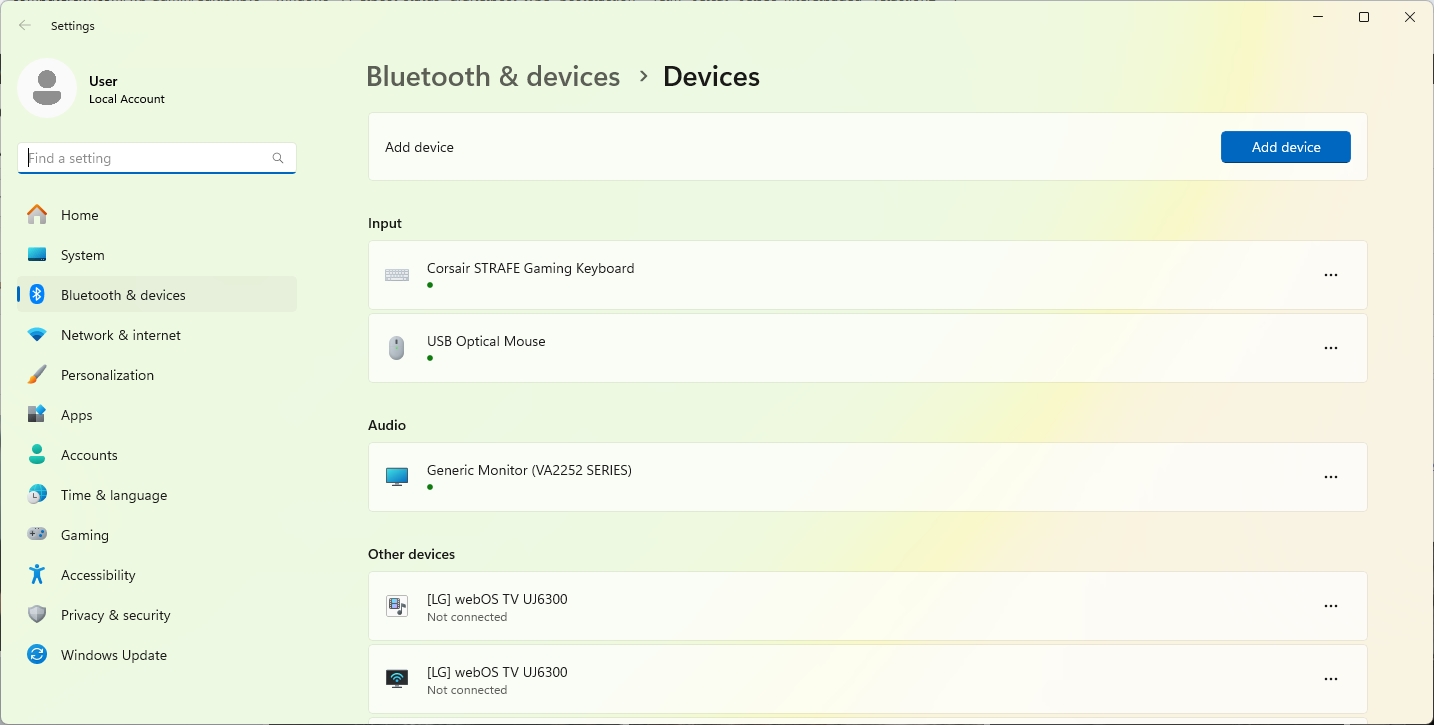Image resolution: width=1434 pixels, height=725 pixels.
Task: Click the back arrow in title bar
Action: [25, 26]
